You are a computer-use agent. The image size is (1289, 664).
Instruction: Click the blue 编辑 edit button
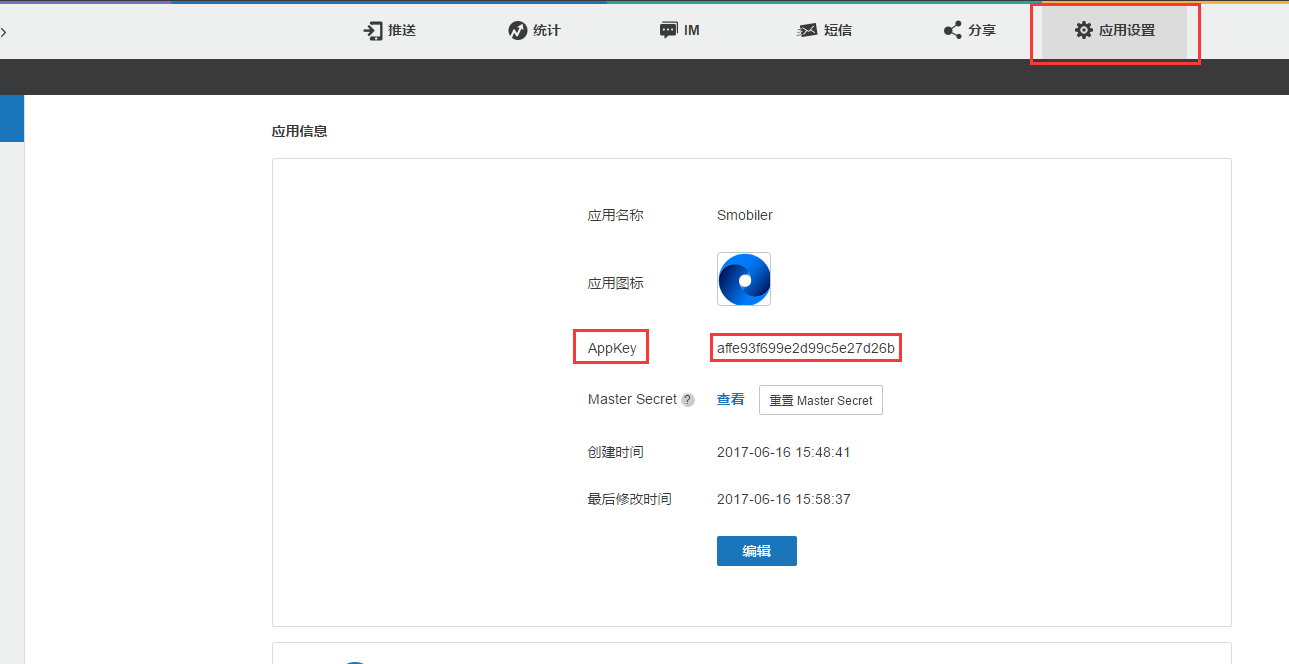(757, 551)
